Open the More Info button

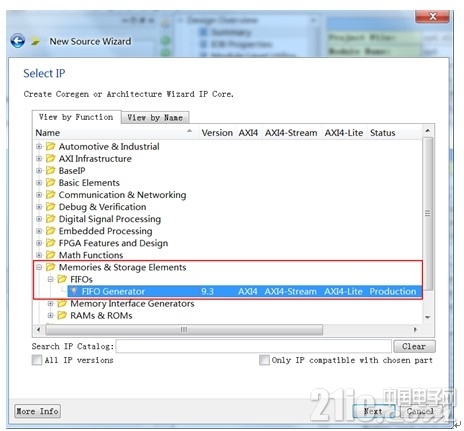click(x=37, y=411)
